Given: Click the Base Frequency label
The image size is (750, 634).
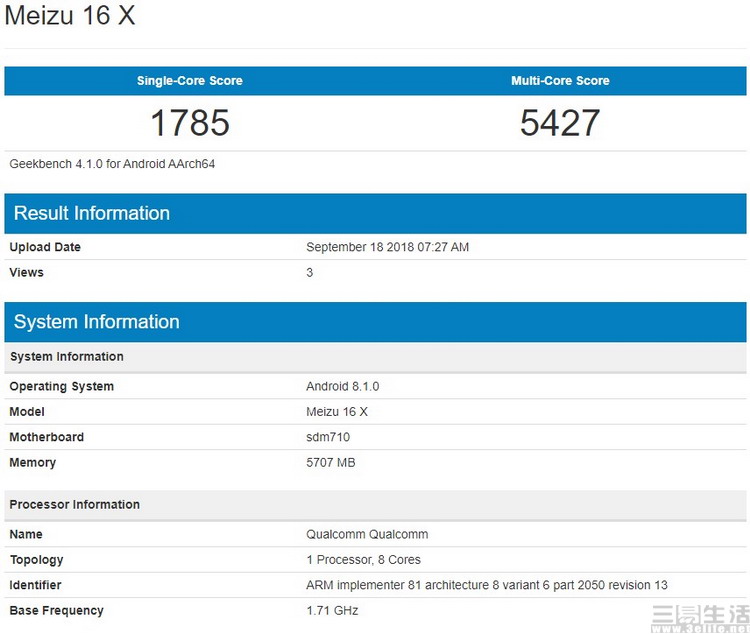Looking at the screenshot, I should tap(56, 611).
